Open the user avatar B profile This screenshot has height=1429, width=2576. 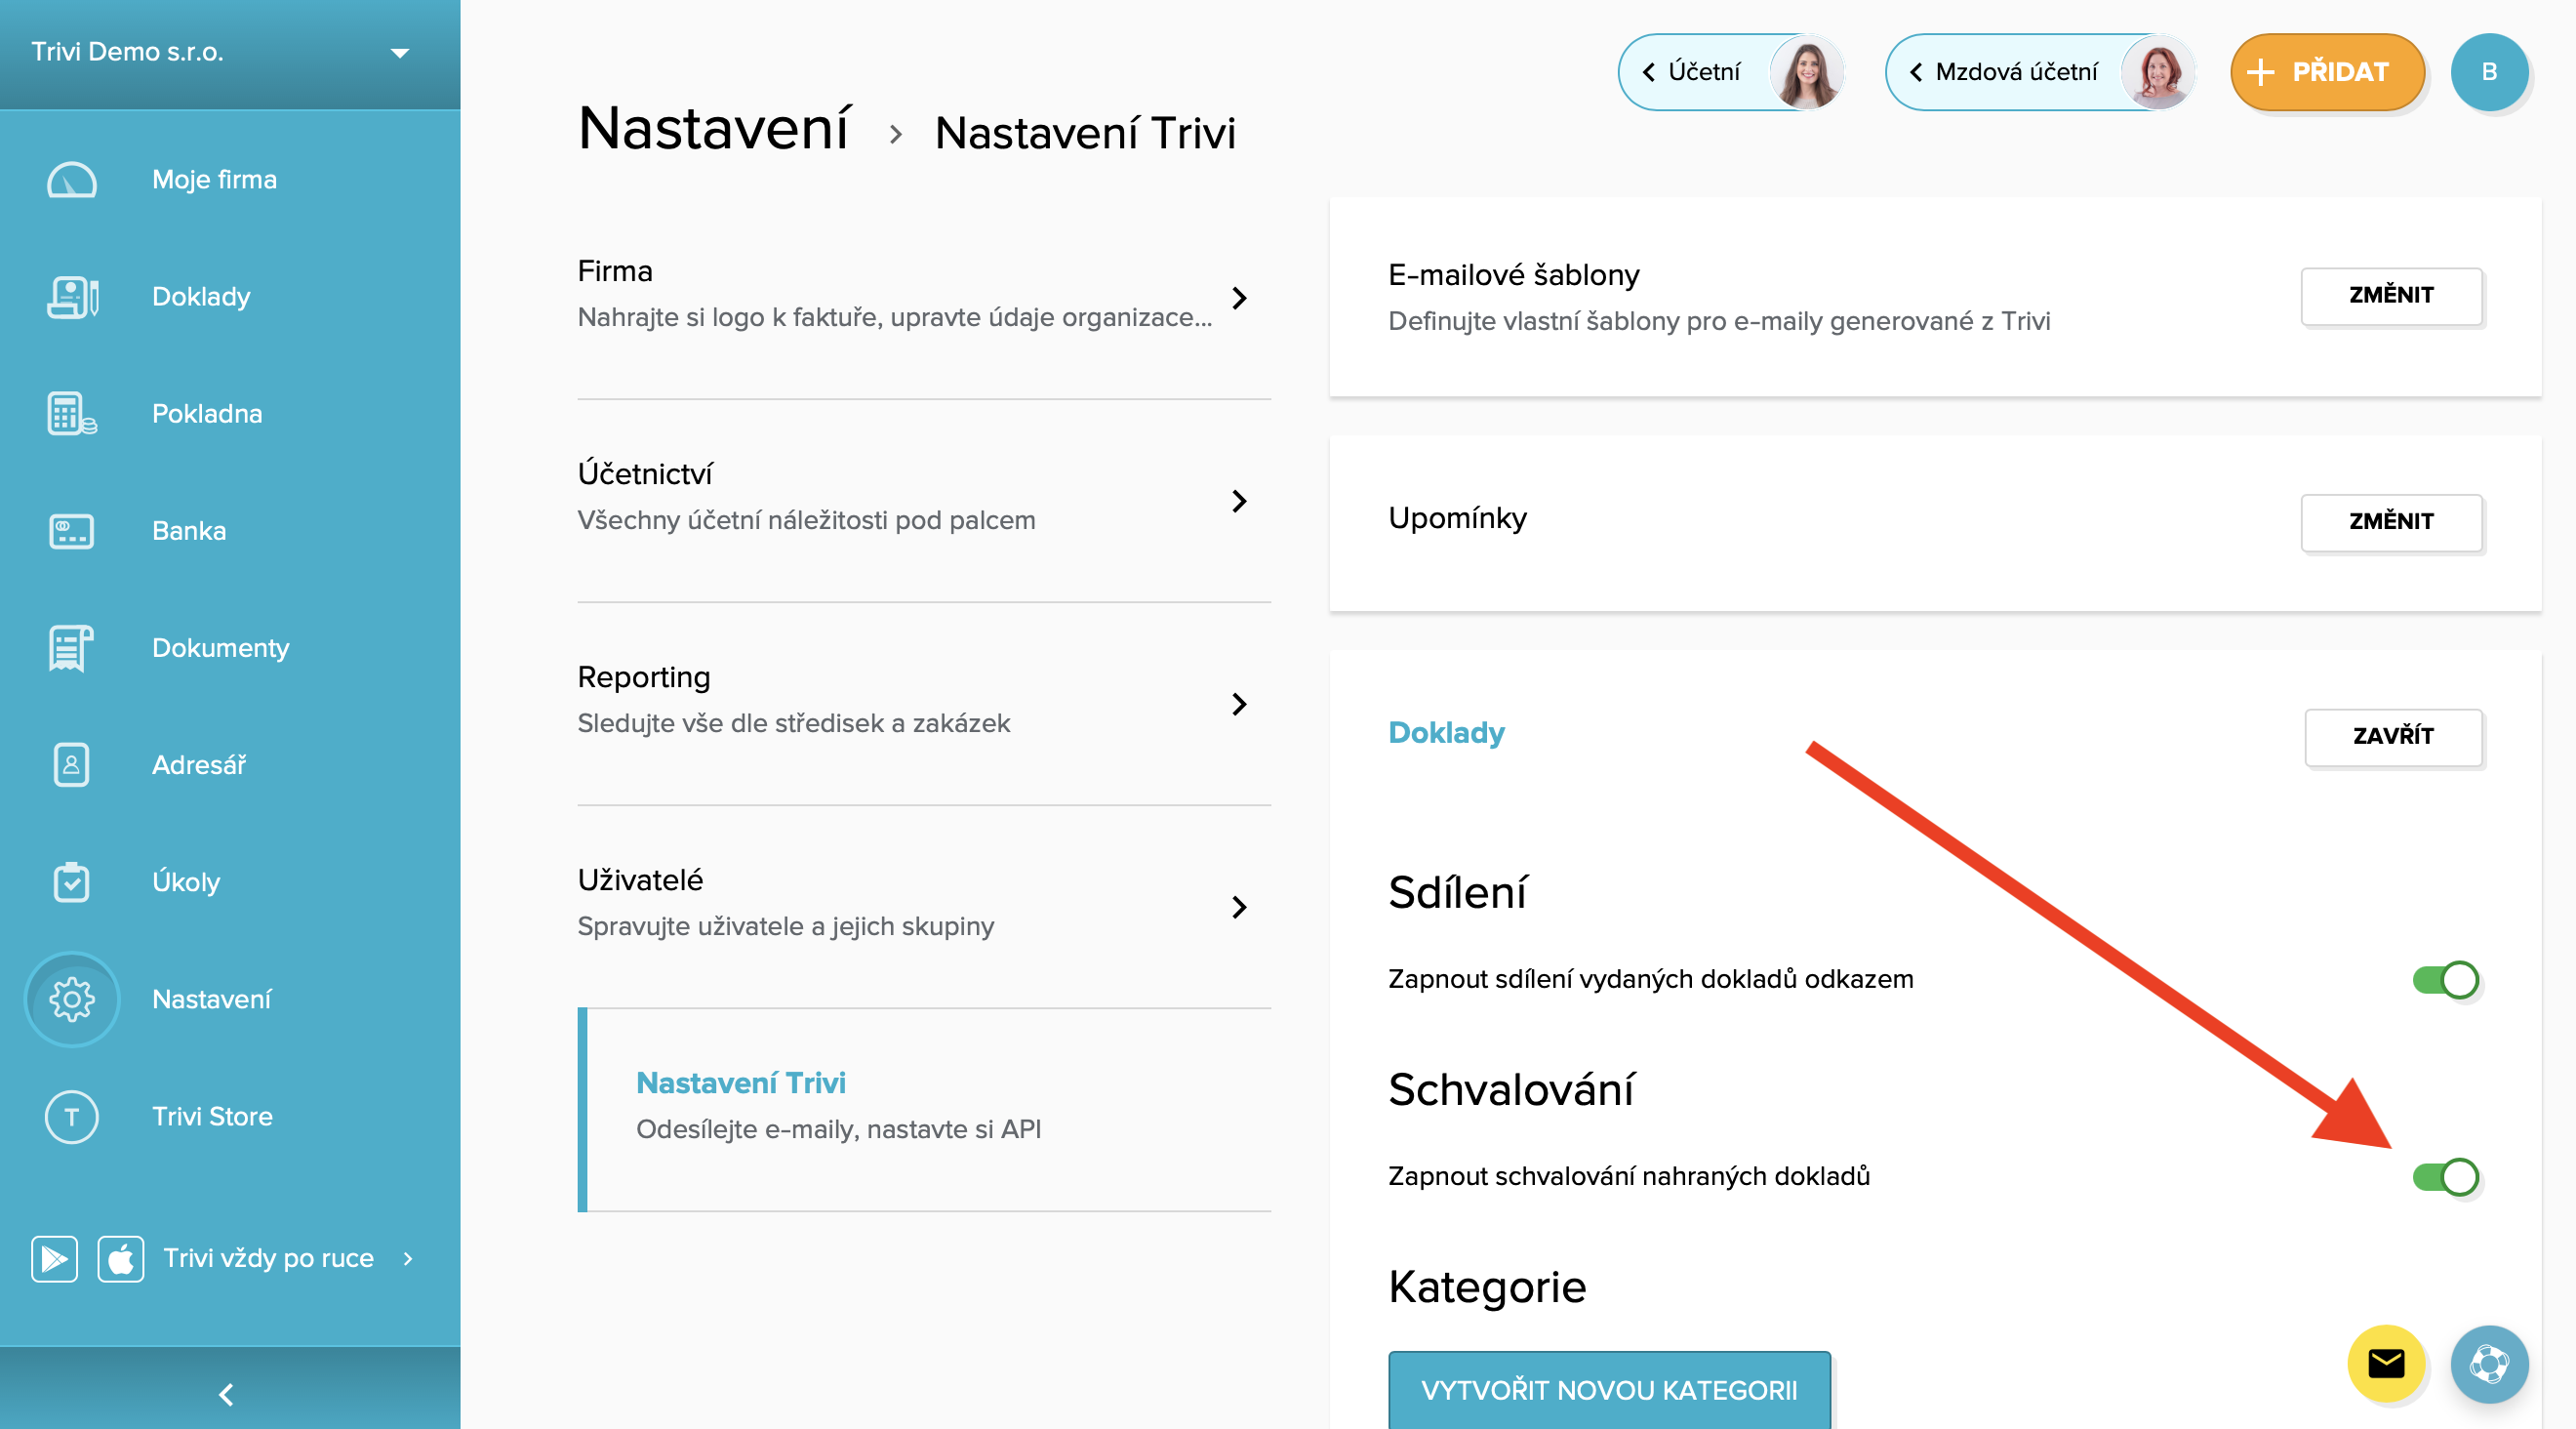(2489, 72)
